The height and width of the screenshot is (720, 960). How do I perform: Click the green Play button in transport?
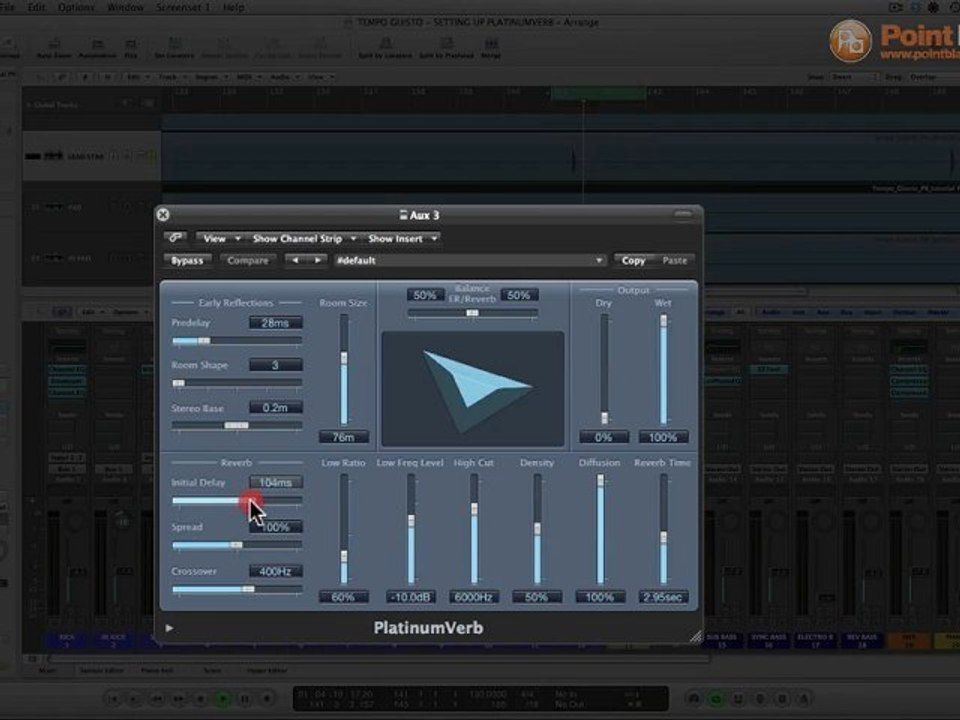click(x=223, y=698)
